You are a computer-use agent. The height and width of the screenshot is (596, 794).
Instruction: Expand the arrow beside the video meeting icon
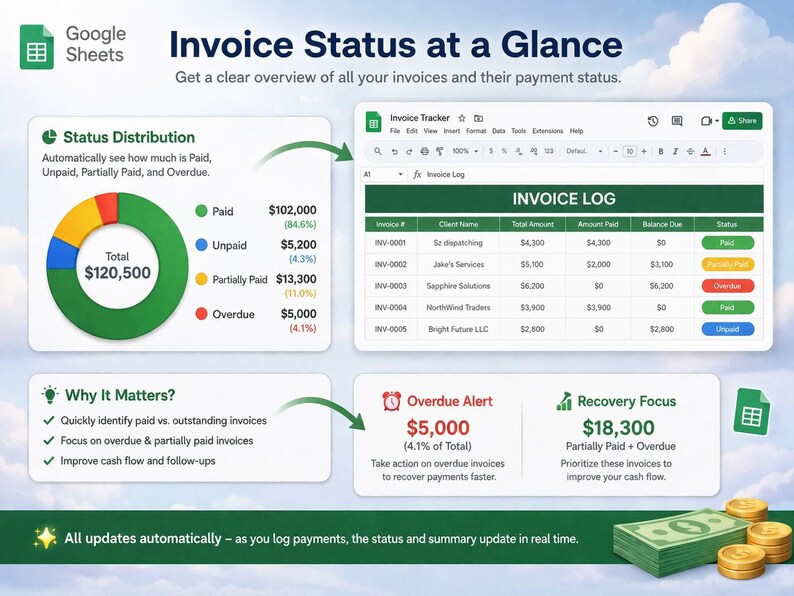(x=717, y=121)
